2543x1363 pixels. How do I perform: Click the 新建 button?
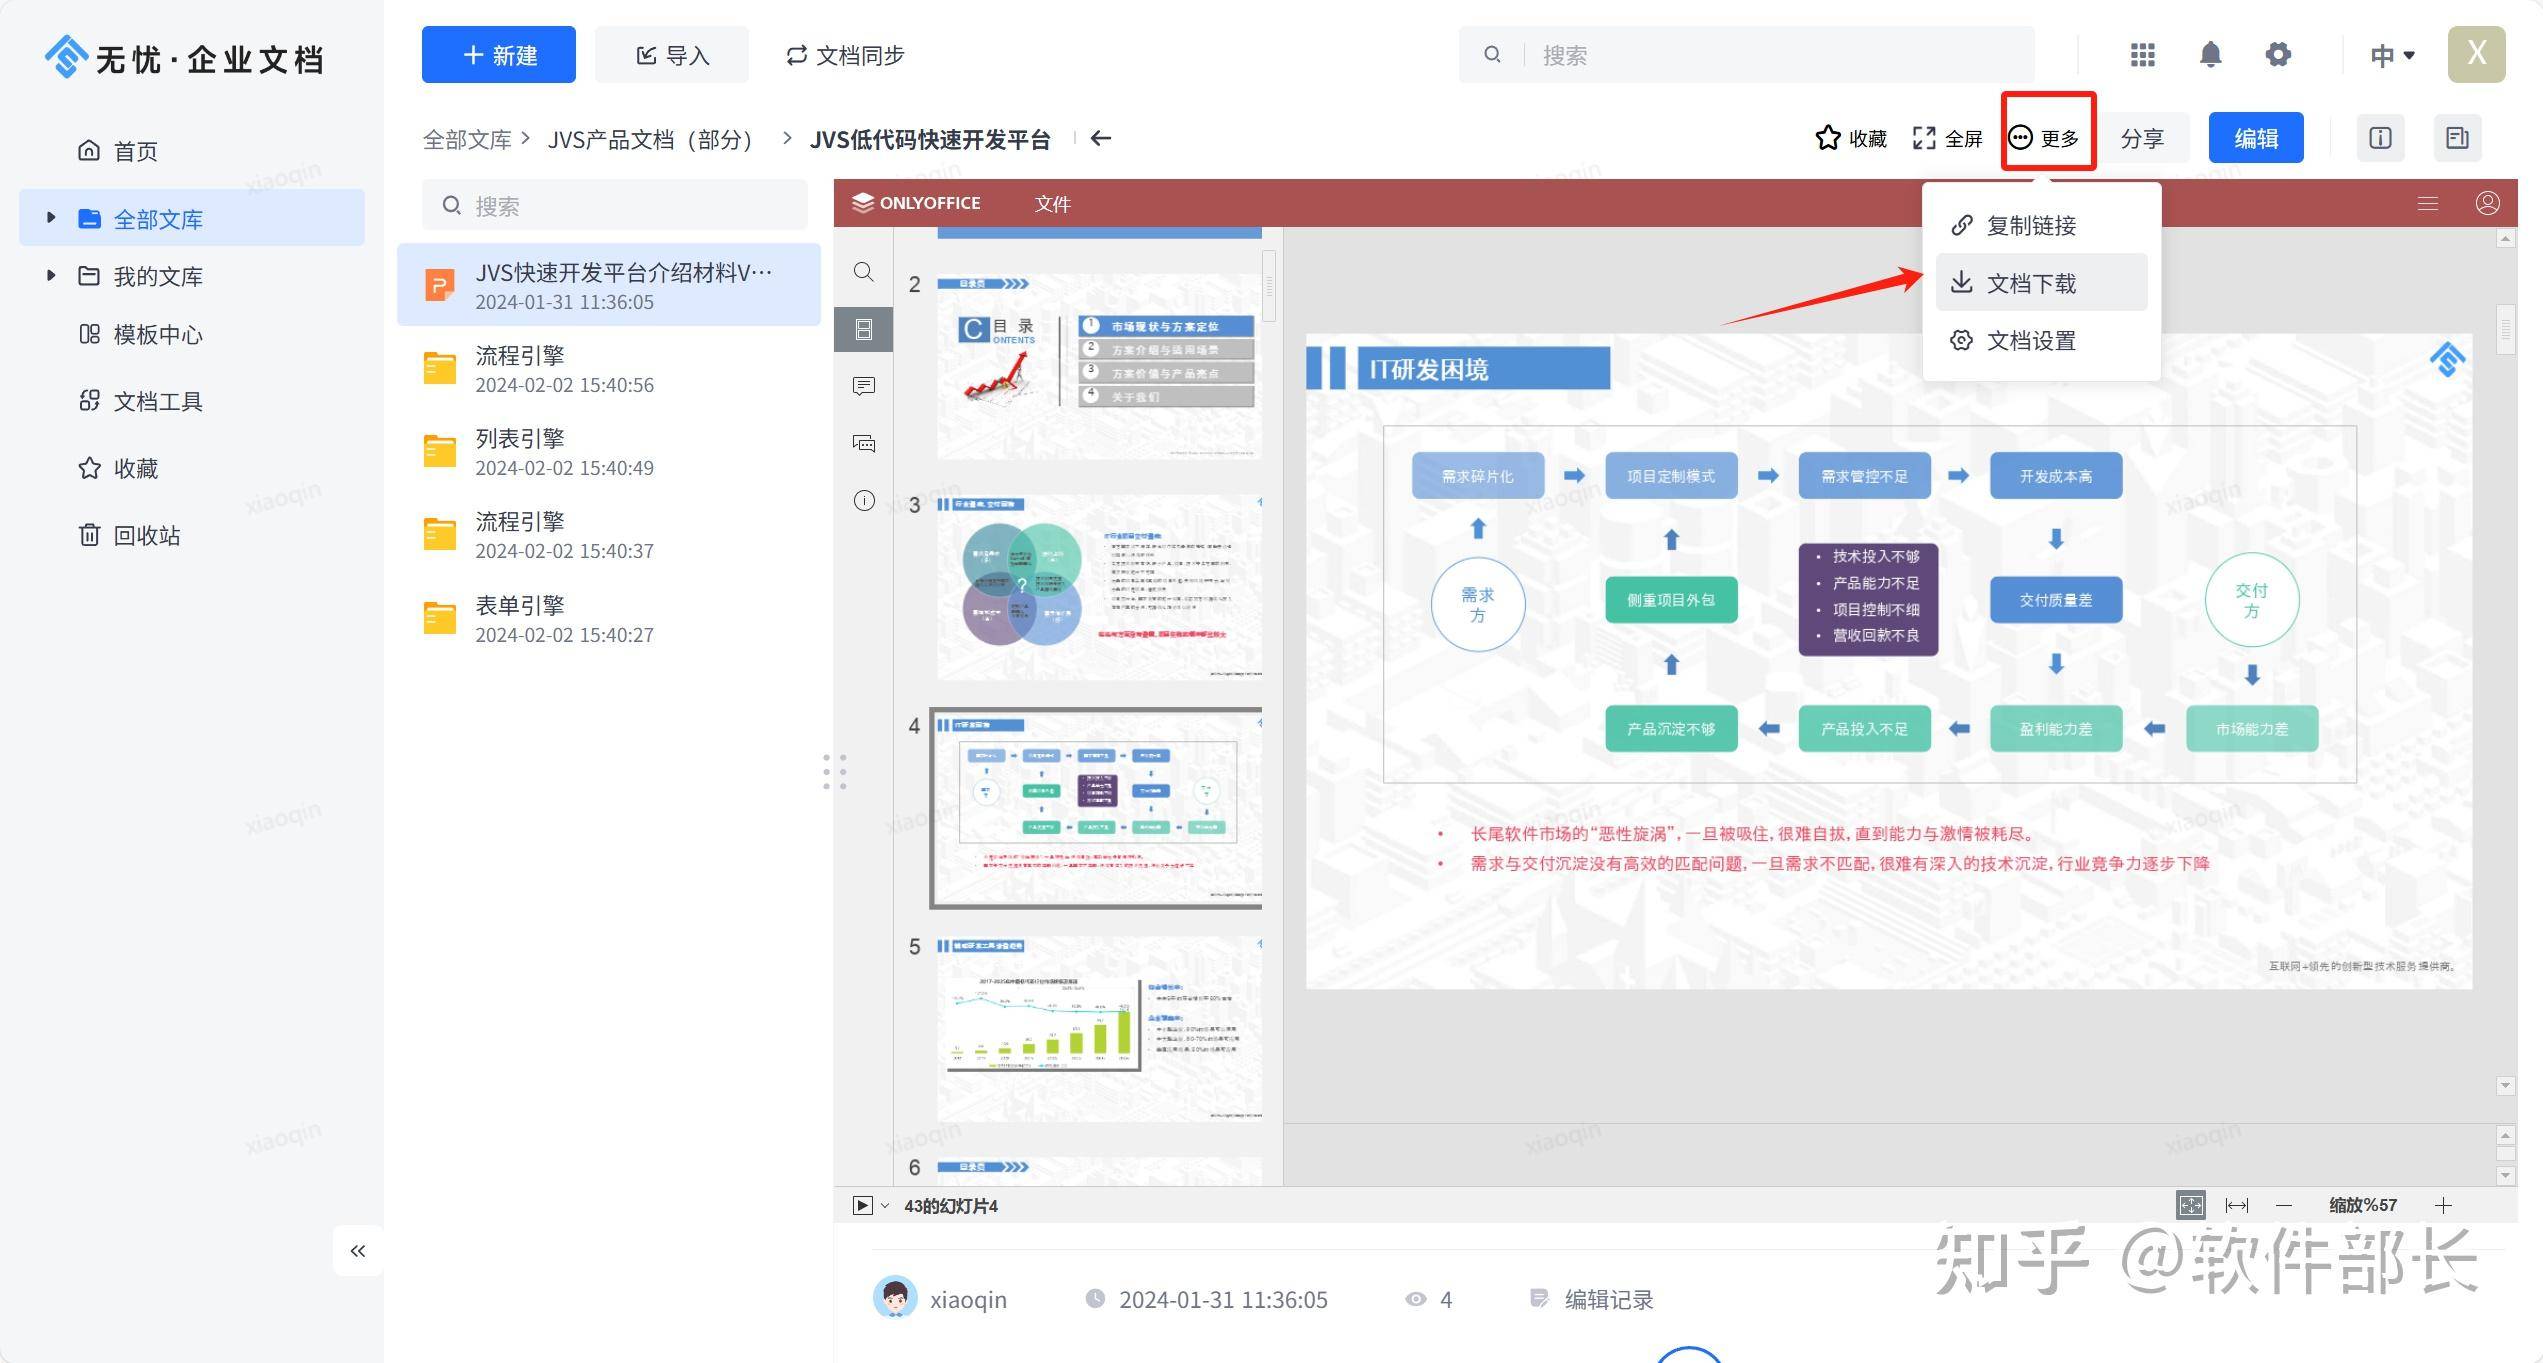[x=498, y=55]
